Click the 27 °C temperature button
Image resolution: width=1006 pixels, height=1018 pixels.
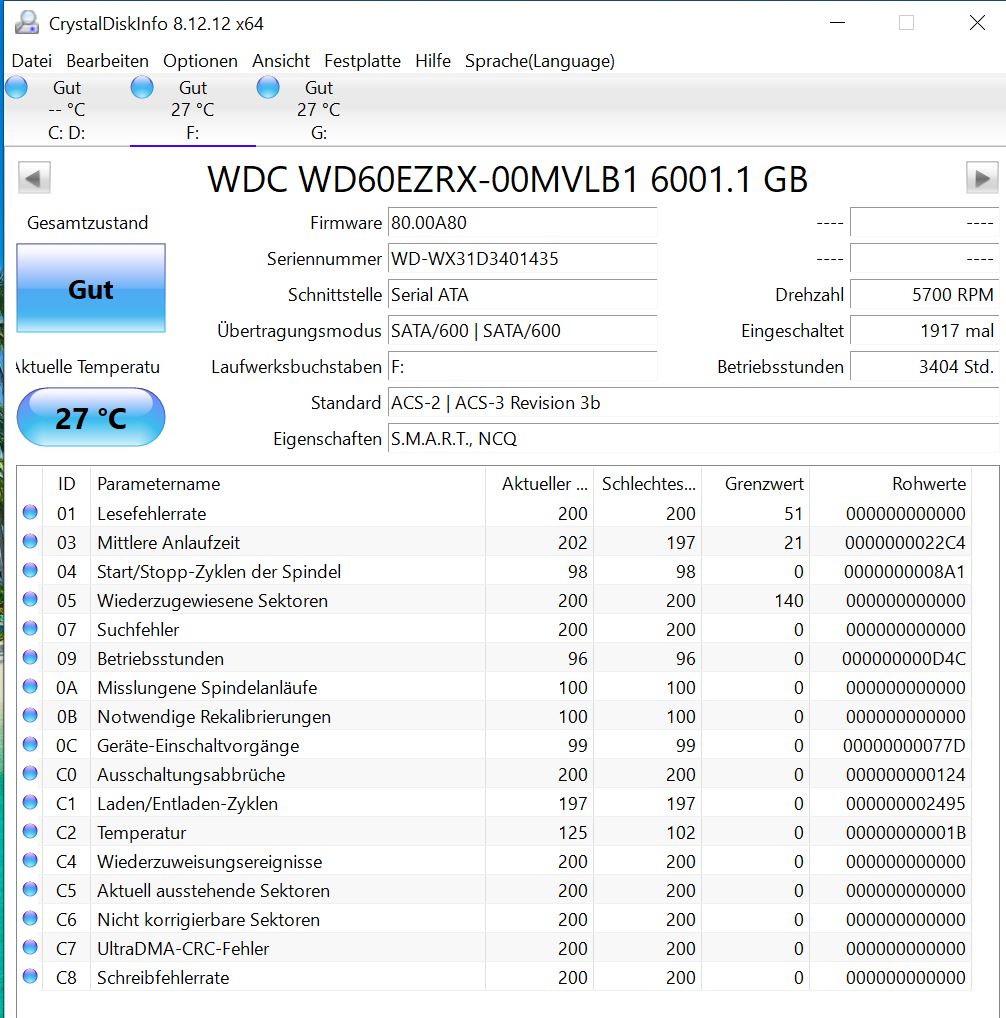(x=91, y=417)
